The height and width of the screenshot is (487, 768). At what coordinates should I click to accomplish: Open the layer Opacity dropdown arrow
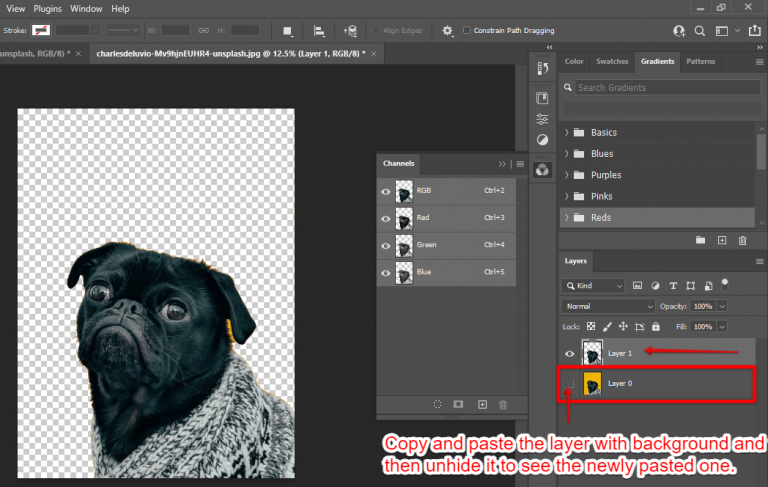click(x=722, y=306)
